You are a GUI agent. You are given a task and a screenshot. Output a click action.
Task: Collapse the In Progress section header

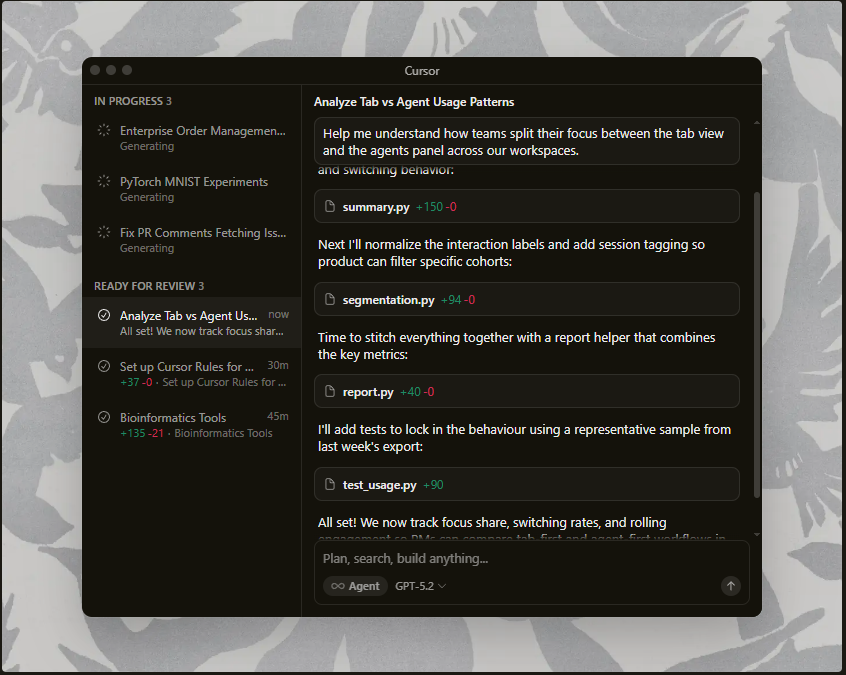133,101
